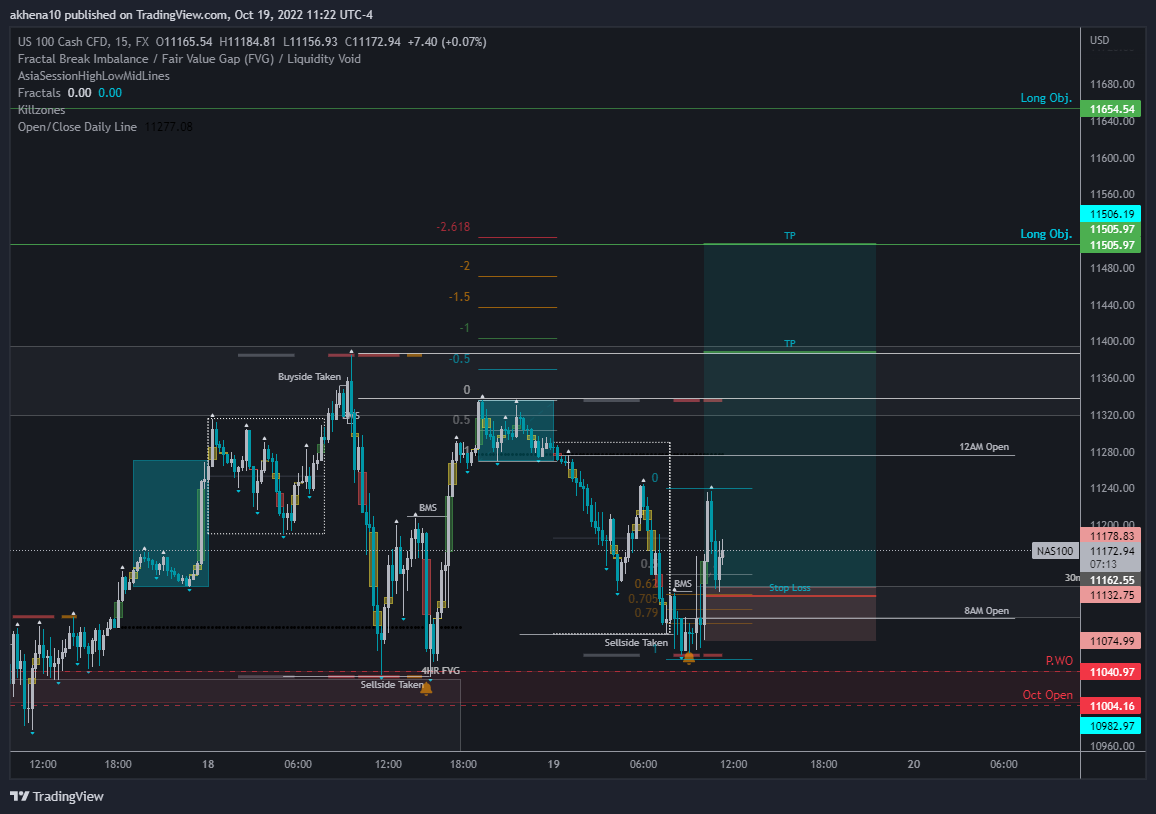Select the Killzones indicator legend
Image resolution: width=1156 pixels, height=814 pixels.
(x=41, y=110)
